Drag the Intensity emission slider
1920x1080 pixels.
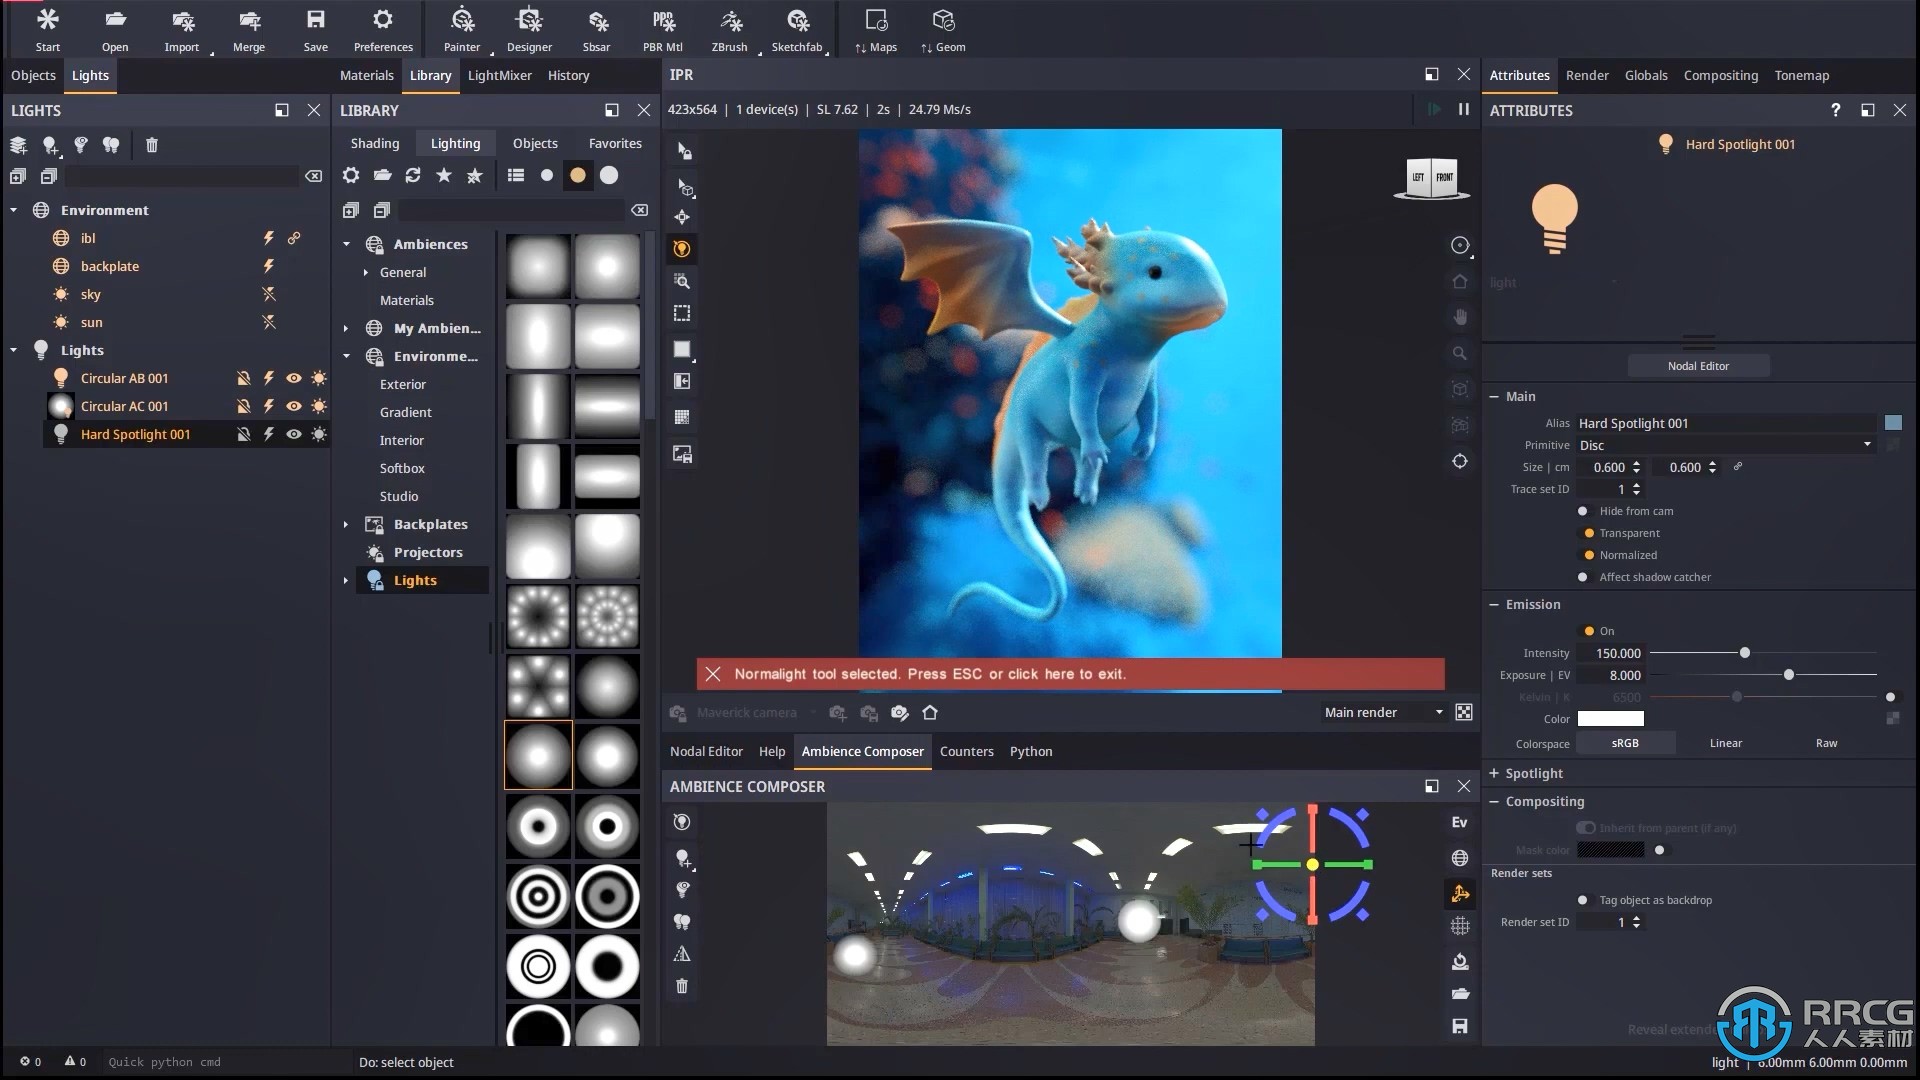[1745, 651]
